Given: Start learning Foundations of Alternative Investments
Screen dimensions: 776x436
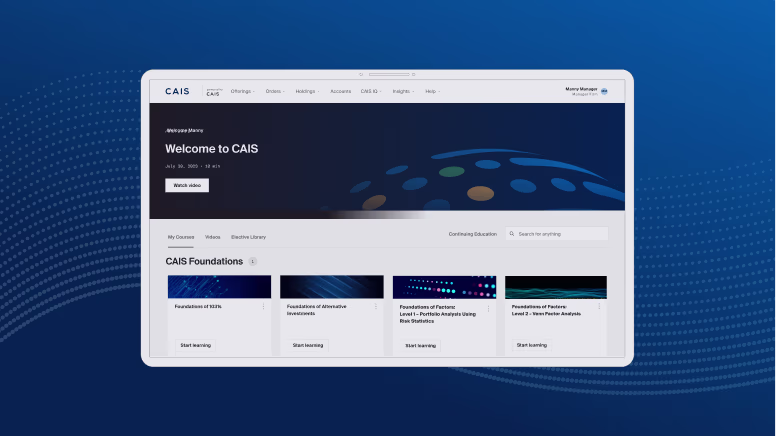Looking at the screenshot, I should 307,345.
